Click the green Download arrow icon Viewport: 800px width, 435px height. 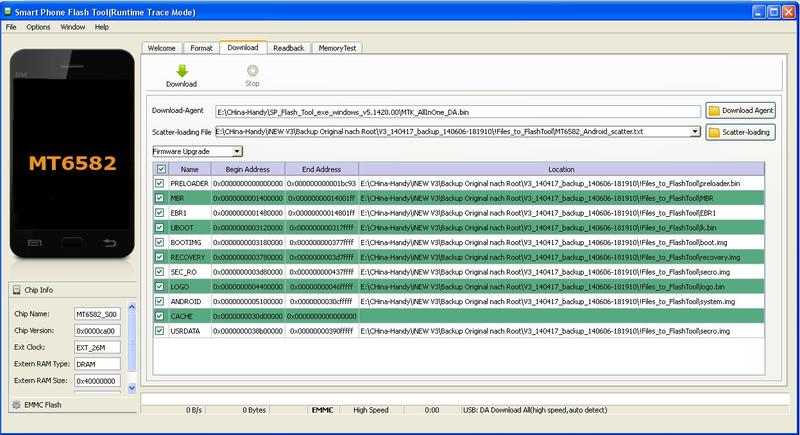(181, 70)
